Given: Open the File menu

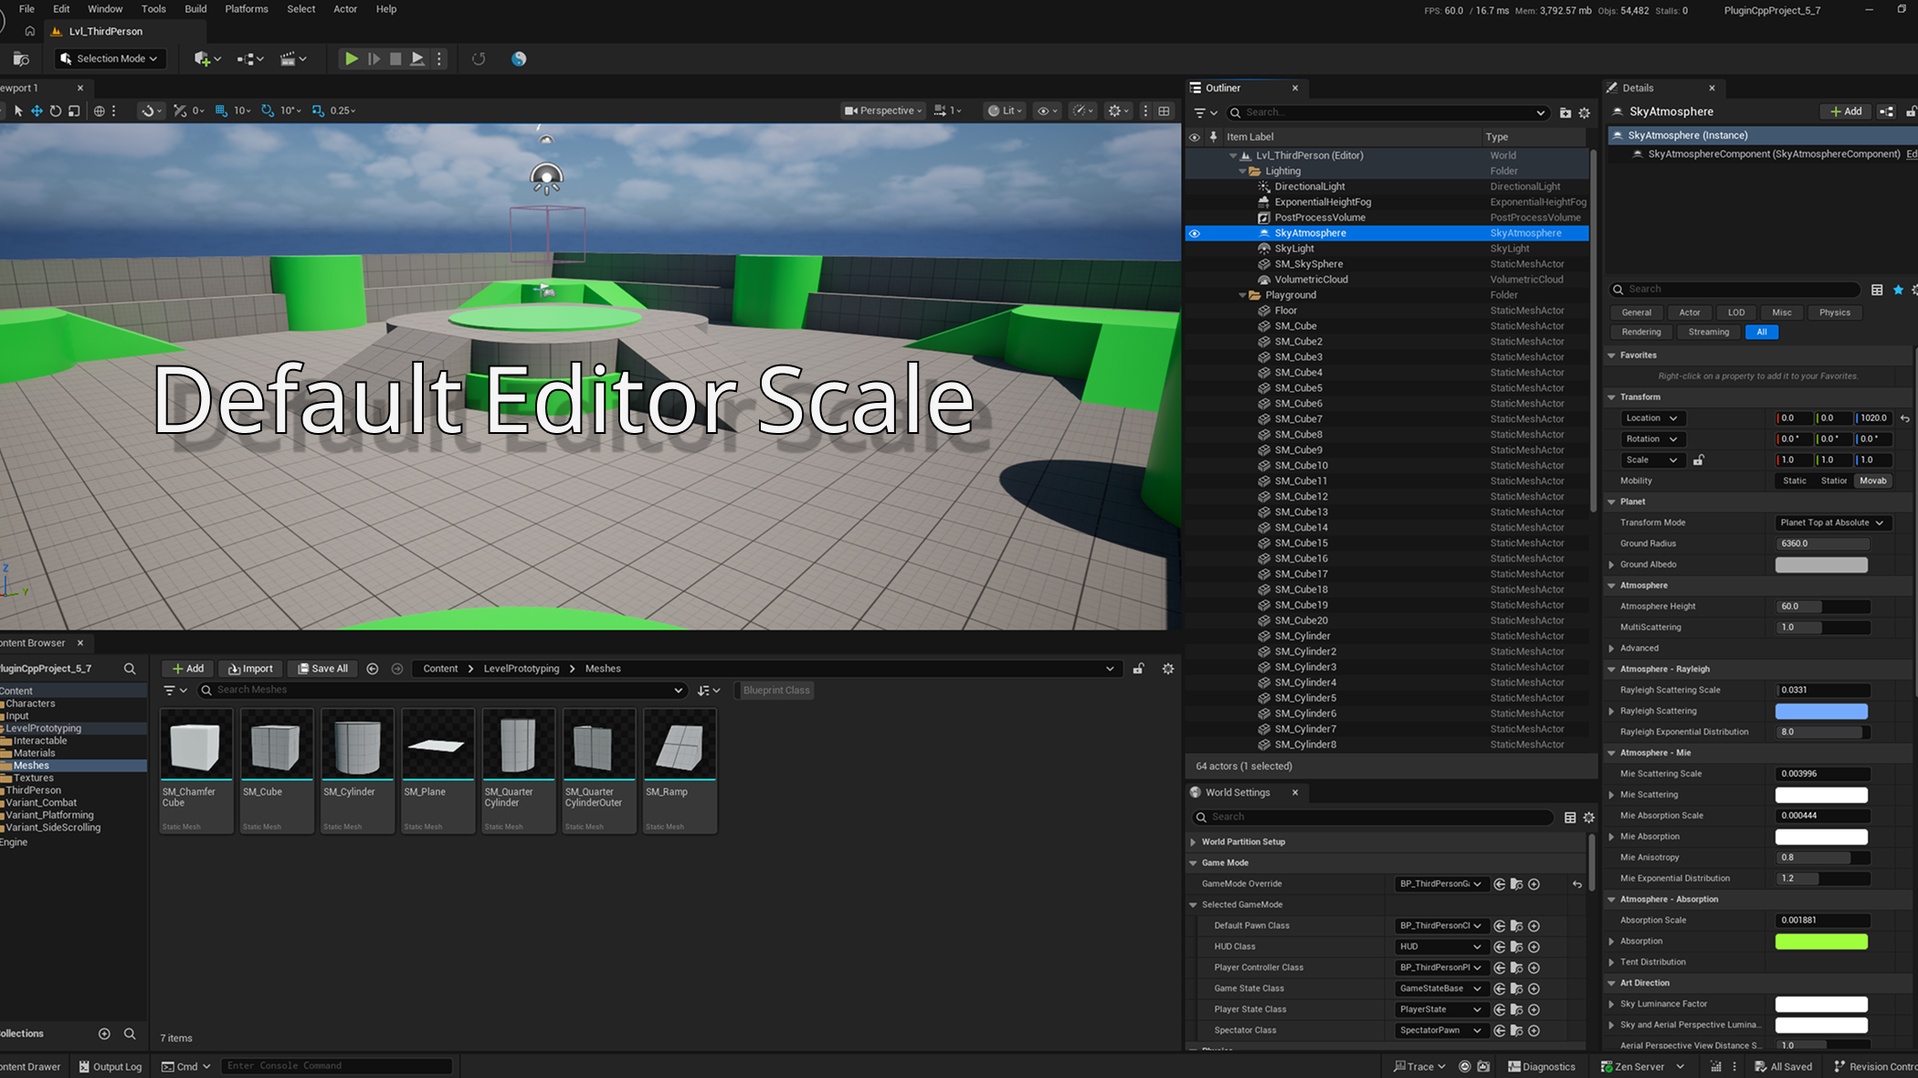Looking at the screenshot, I should [27, 9].
